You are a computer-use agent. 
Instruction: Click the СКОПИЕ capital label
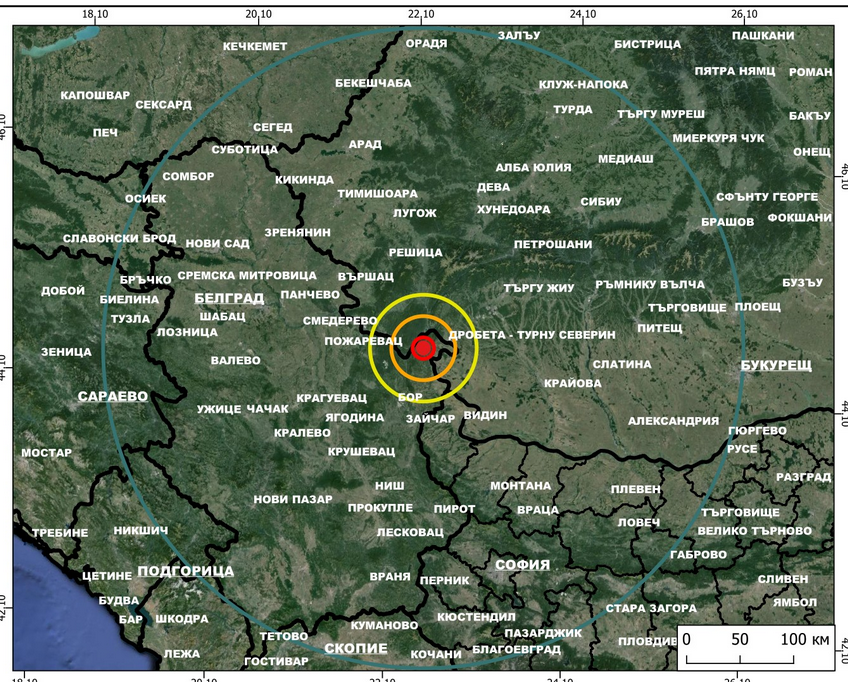[x=355, y=648]
